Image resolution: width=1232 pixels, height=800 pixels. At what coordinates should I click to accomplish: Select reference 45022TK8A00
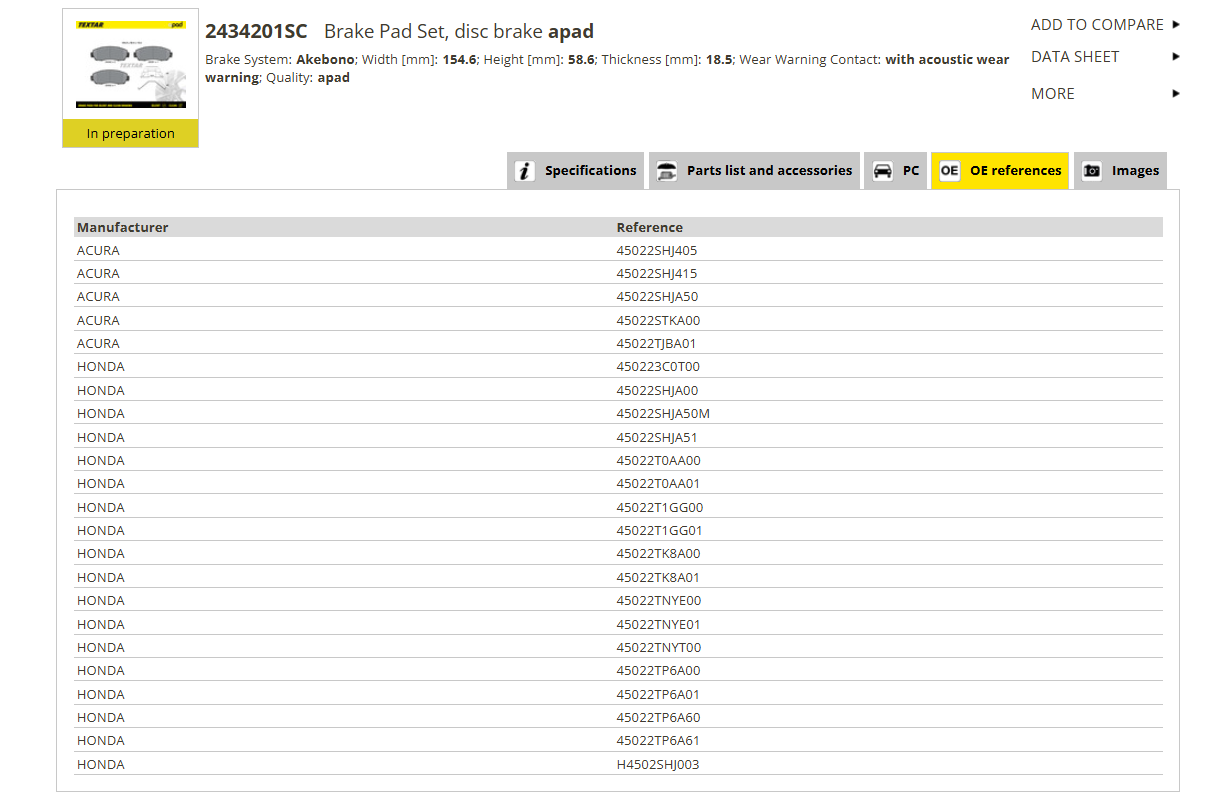pyautogui.click(x=659, y=554)
